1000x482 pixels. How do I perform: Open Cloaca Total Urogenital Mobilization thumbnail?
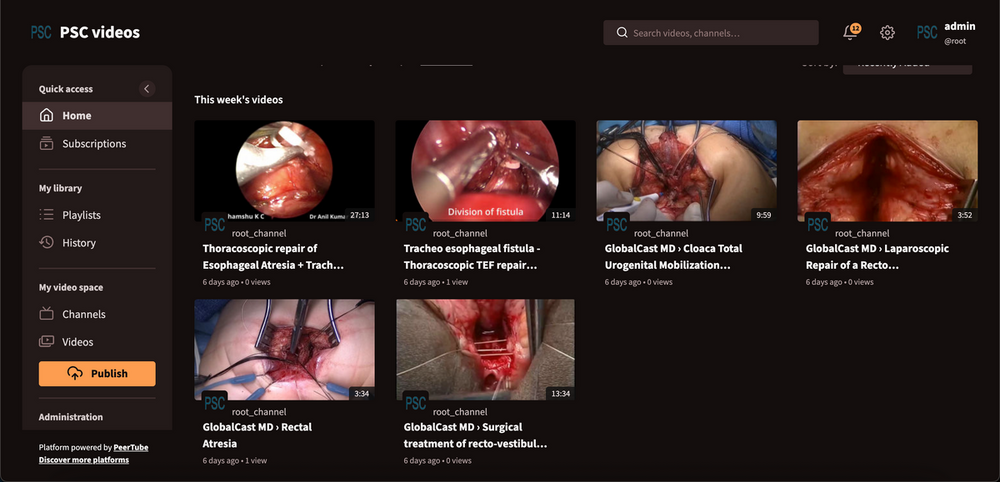(686, 171)
